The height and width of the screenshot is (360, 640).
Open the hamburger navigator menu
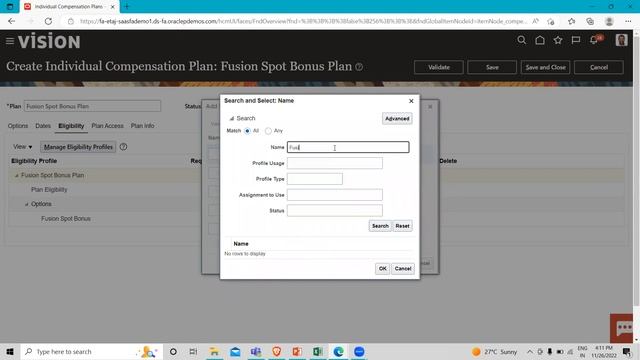[x=10, y=41]
